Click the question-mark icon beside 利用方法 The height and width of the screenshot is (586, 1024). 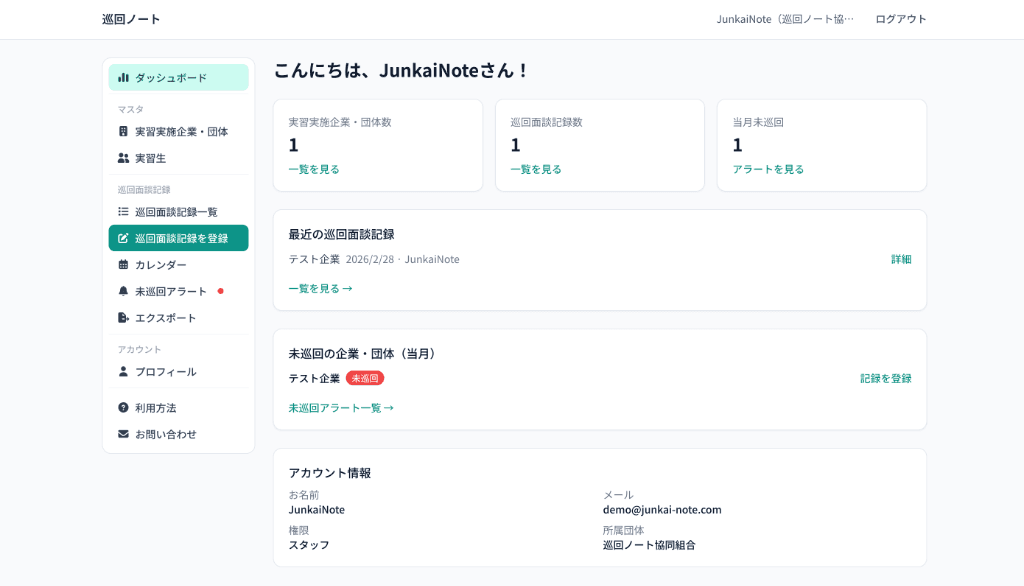pyautogui.click(x=122, y=407)
